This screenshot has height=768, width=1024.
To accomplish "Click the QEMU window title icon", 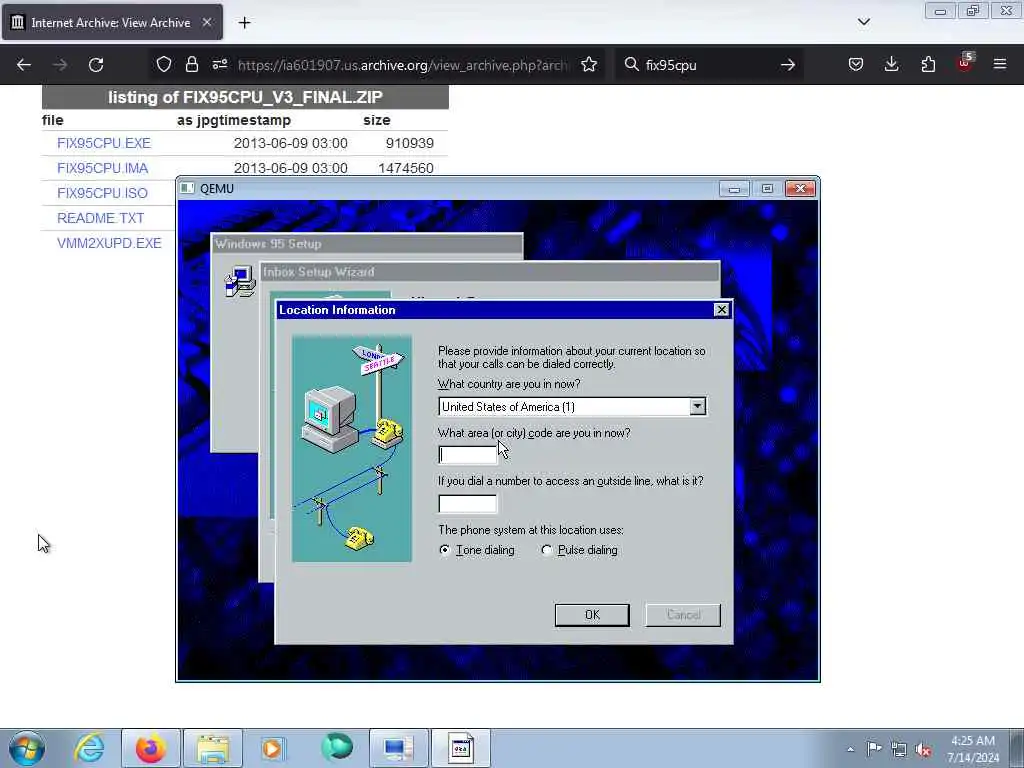I will point(187,188).
